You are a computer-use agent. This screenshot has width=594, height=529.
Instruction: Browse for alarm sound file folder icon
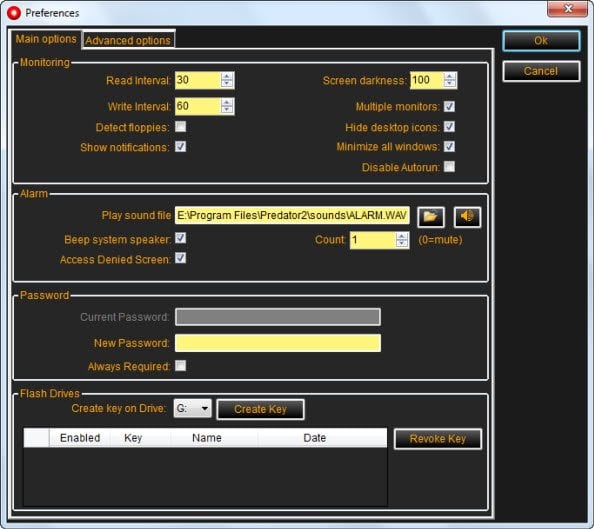coord(431,217)
